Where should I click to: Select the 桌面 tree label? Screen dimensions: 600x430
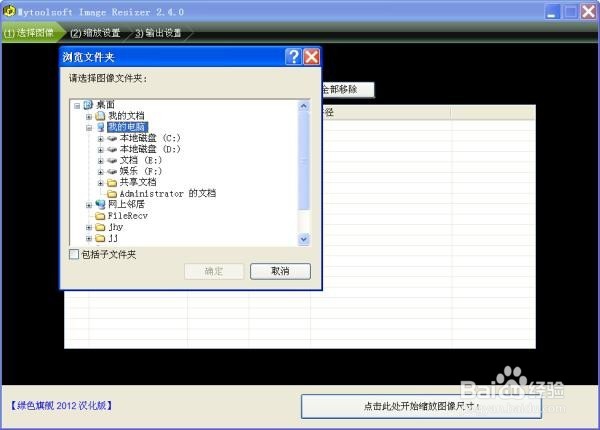click(105, 104)
